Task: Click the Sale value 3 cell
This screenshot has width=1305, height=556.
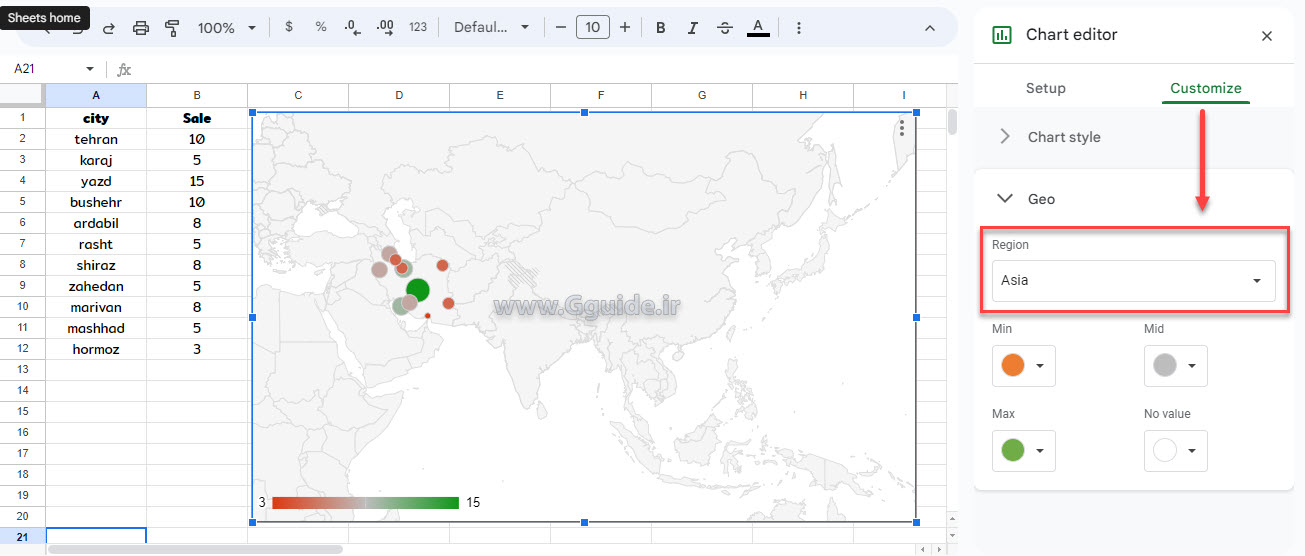Action: coord(197,349)
